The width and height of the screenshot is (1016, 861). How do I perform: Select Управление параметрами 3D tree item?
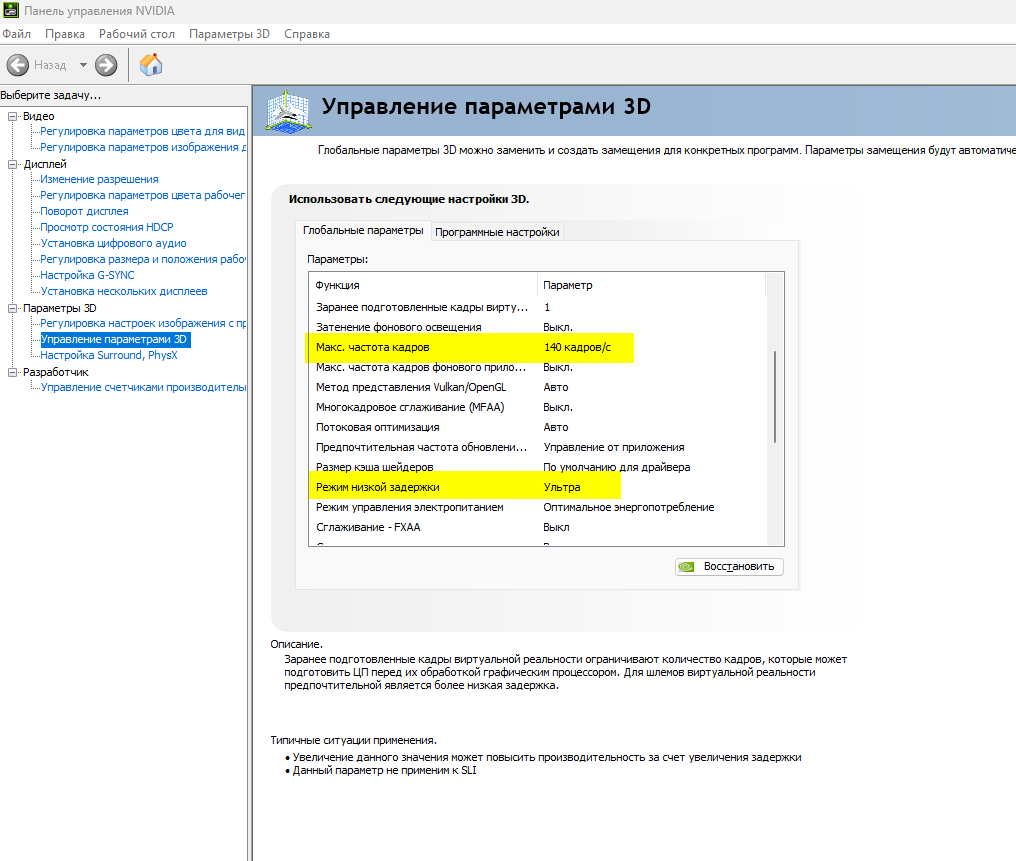coord(115,339)
